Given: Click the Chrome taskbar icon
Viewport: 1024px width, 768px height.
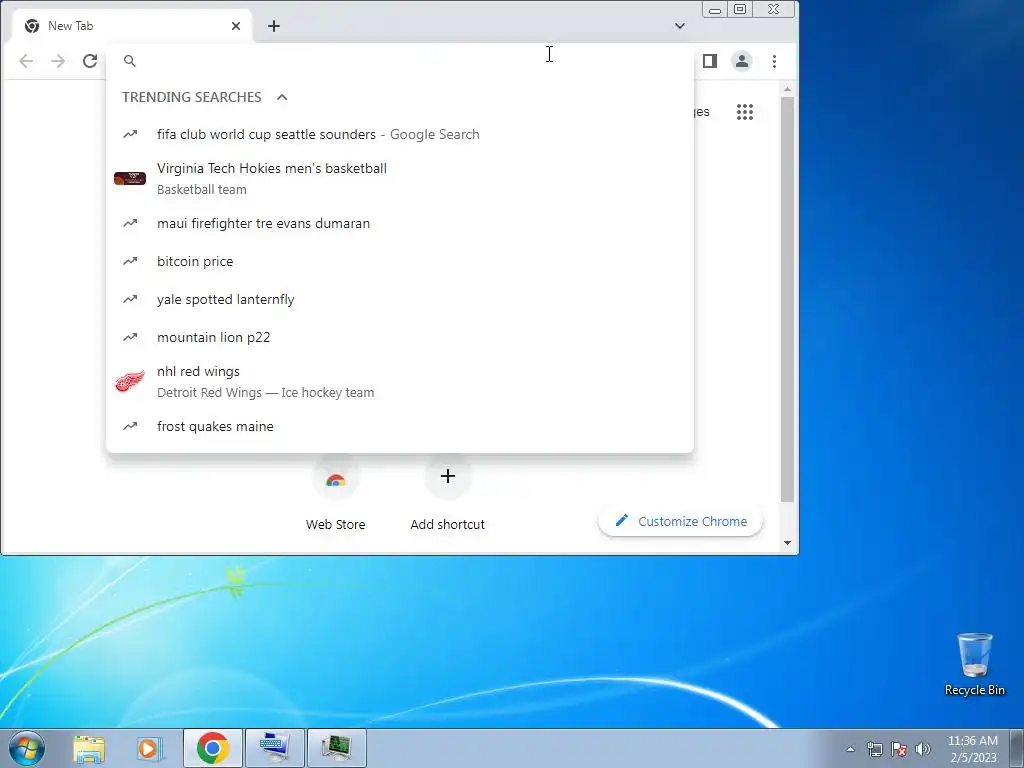Looking at the screenshot, I should tap(213, 748).
